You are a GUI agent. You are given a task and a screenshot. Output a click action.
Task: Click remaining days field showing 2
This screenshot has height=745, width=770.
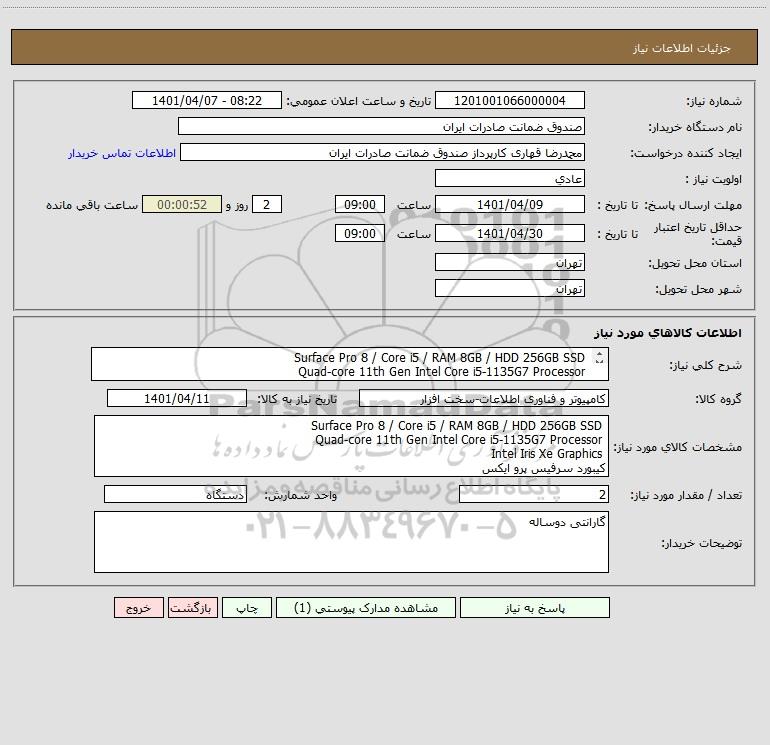pyautogui.click(x=267, y=204)
